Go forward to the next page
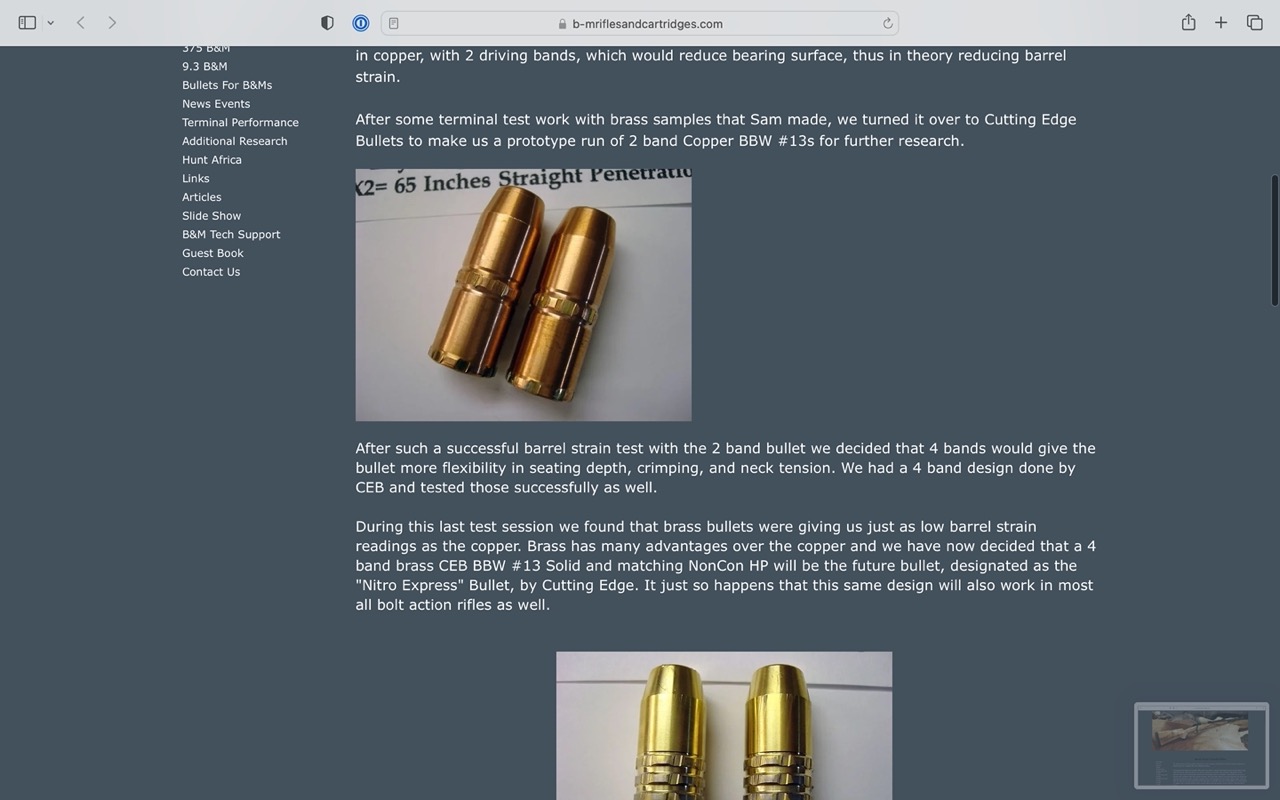The width and height of the screenshot is (1280, 800). click(x=112, y=23)
